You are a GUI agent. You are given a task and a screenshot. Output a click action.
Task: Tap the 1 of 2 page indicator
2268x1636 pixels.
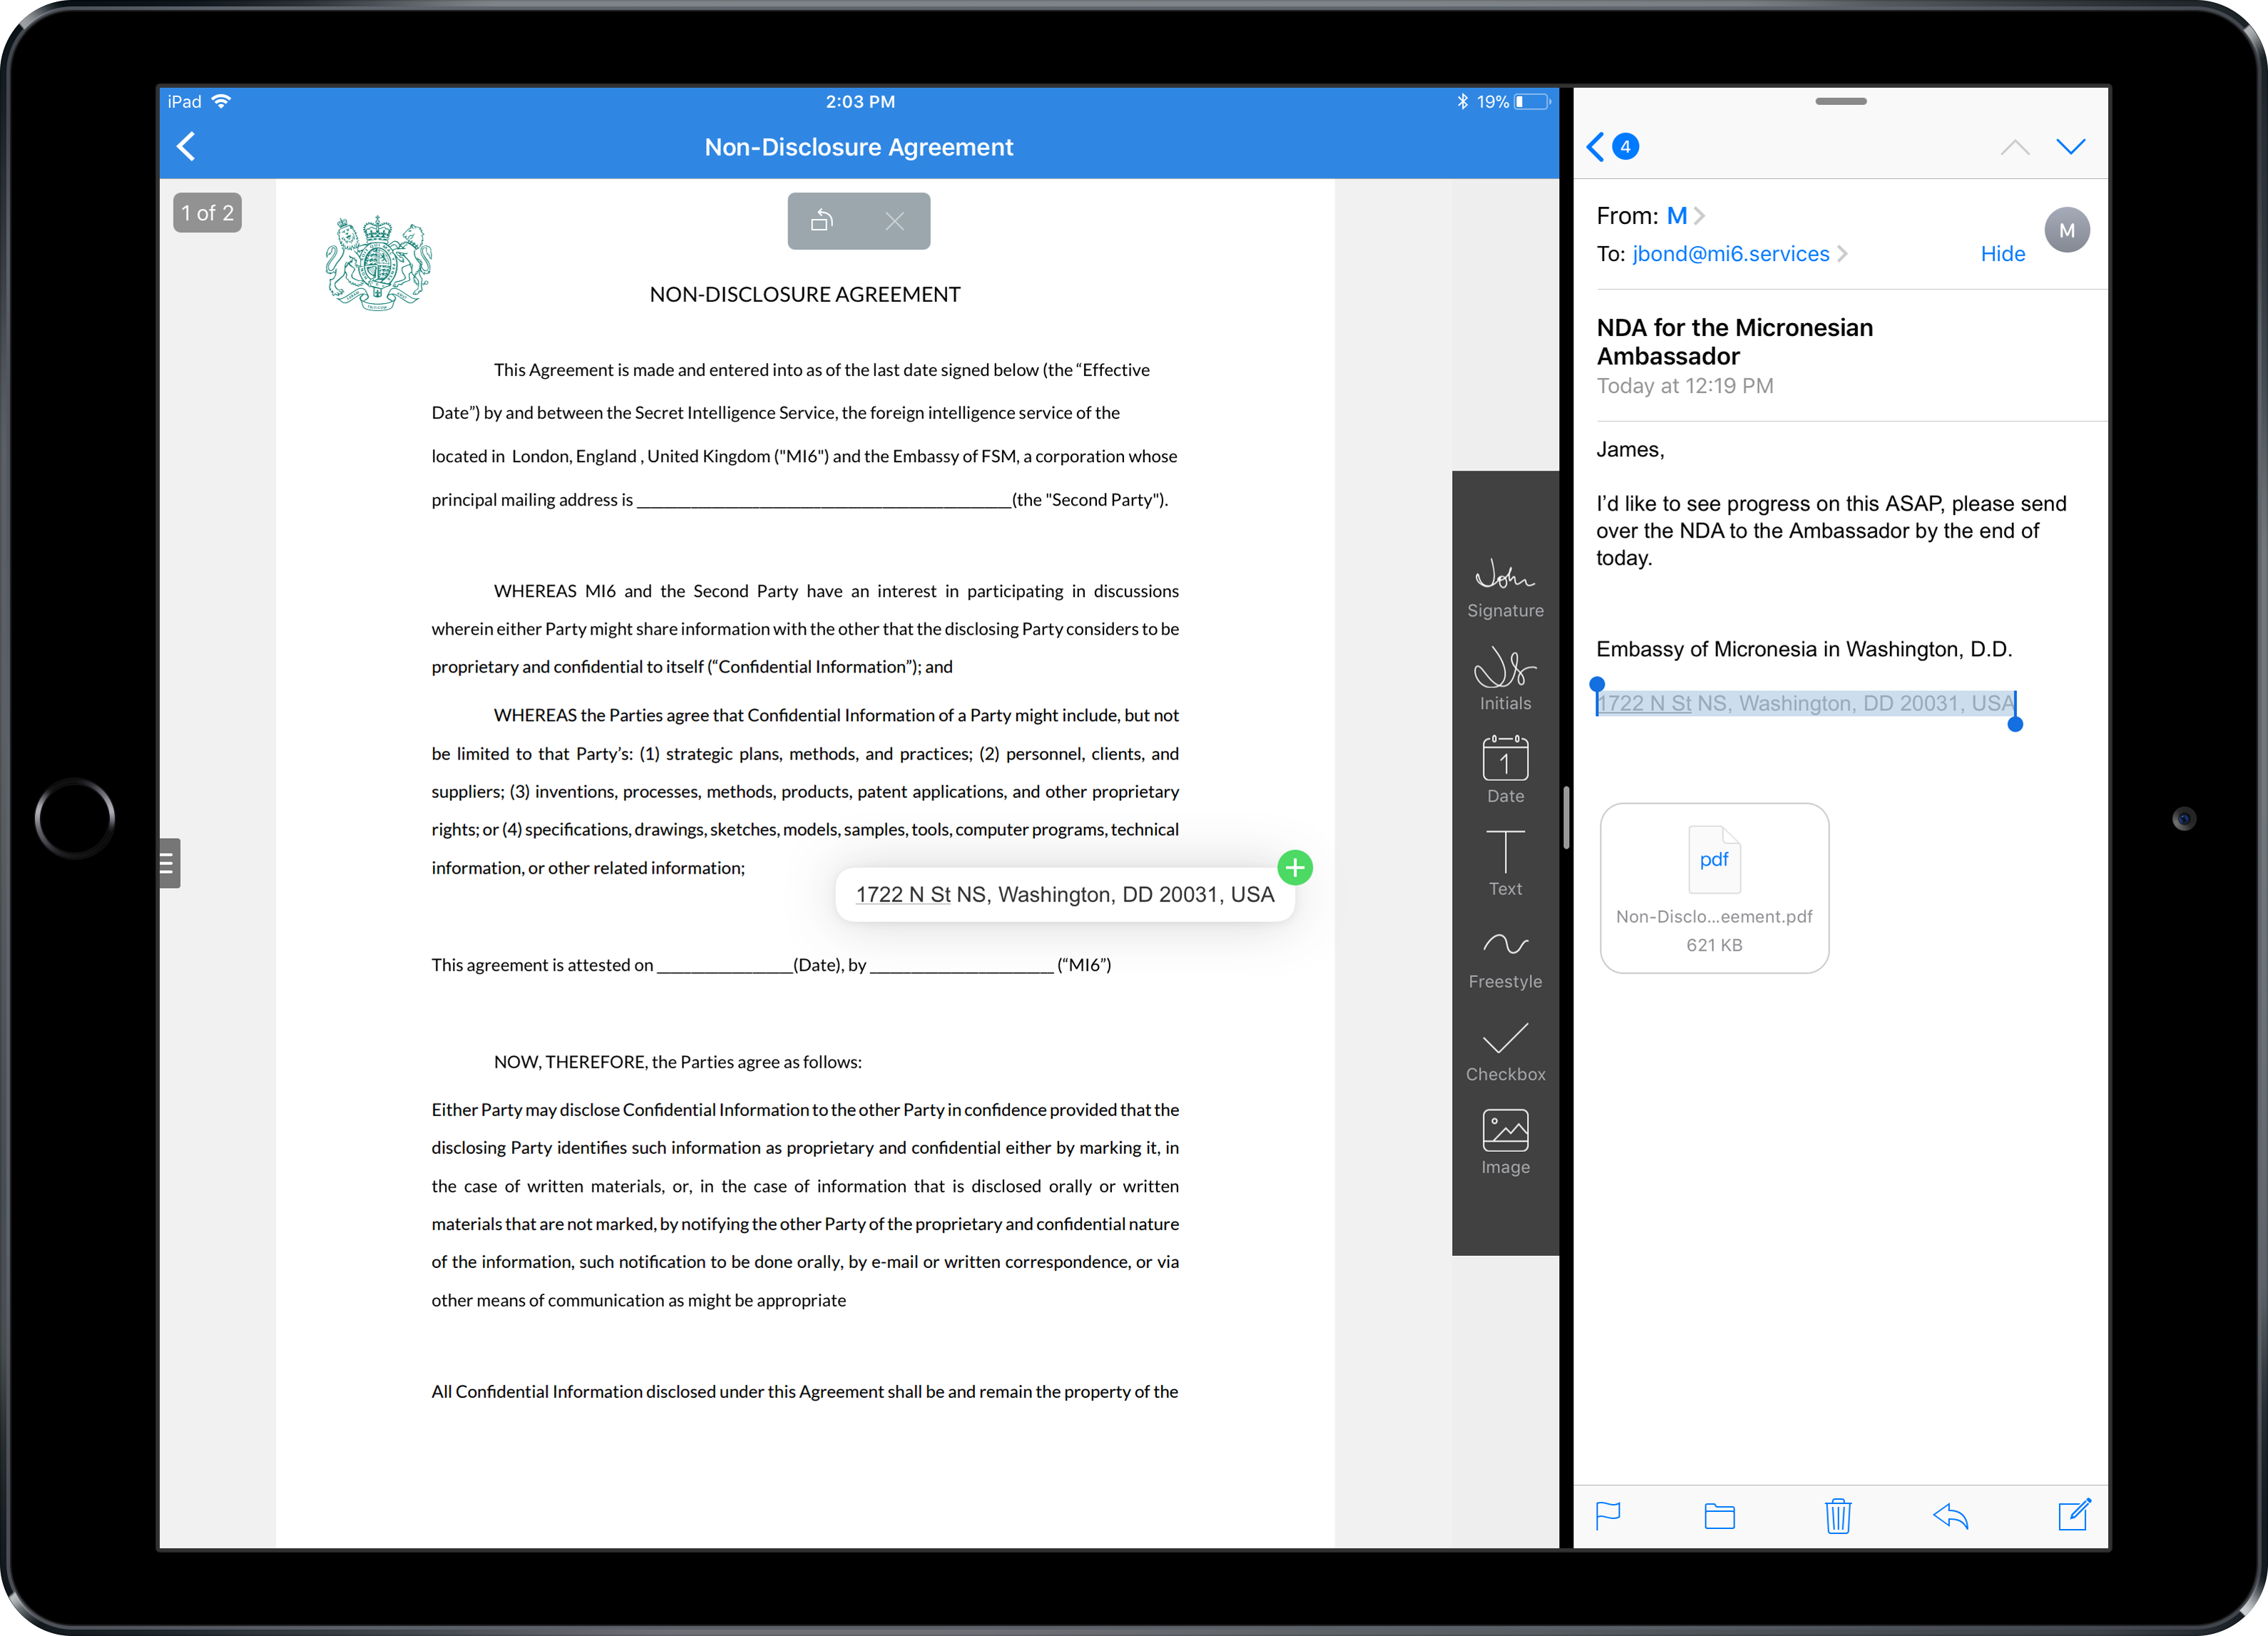click(208, 213)
